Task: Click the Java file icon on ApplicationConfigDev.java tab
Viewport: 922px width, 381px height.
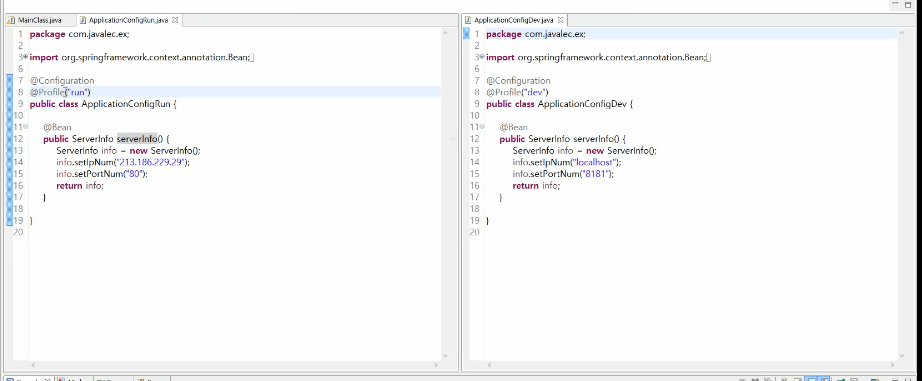Action: 468,20
